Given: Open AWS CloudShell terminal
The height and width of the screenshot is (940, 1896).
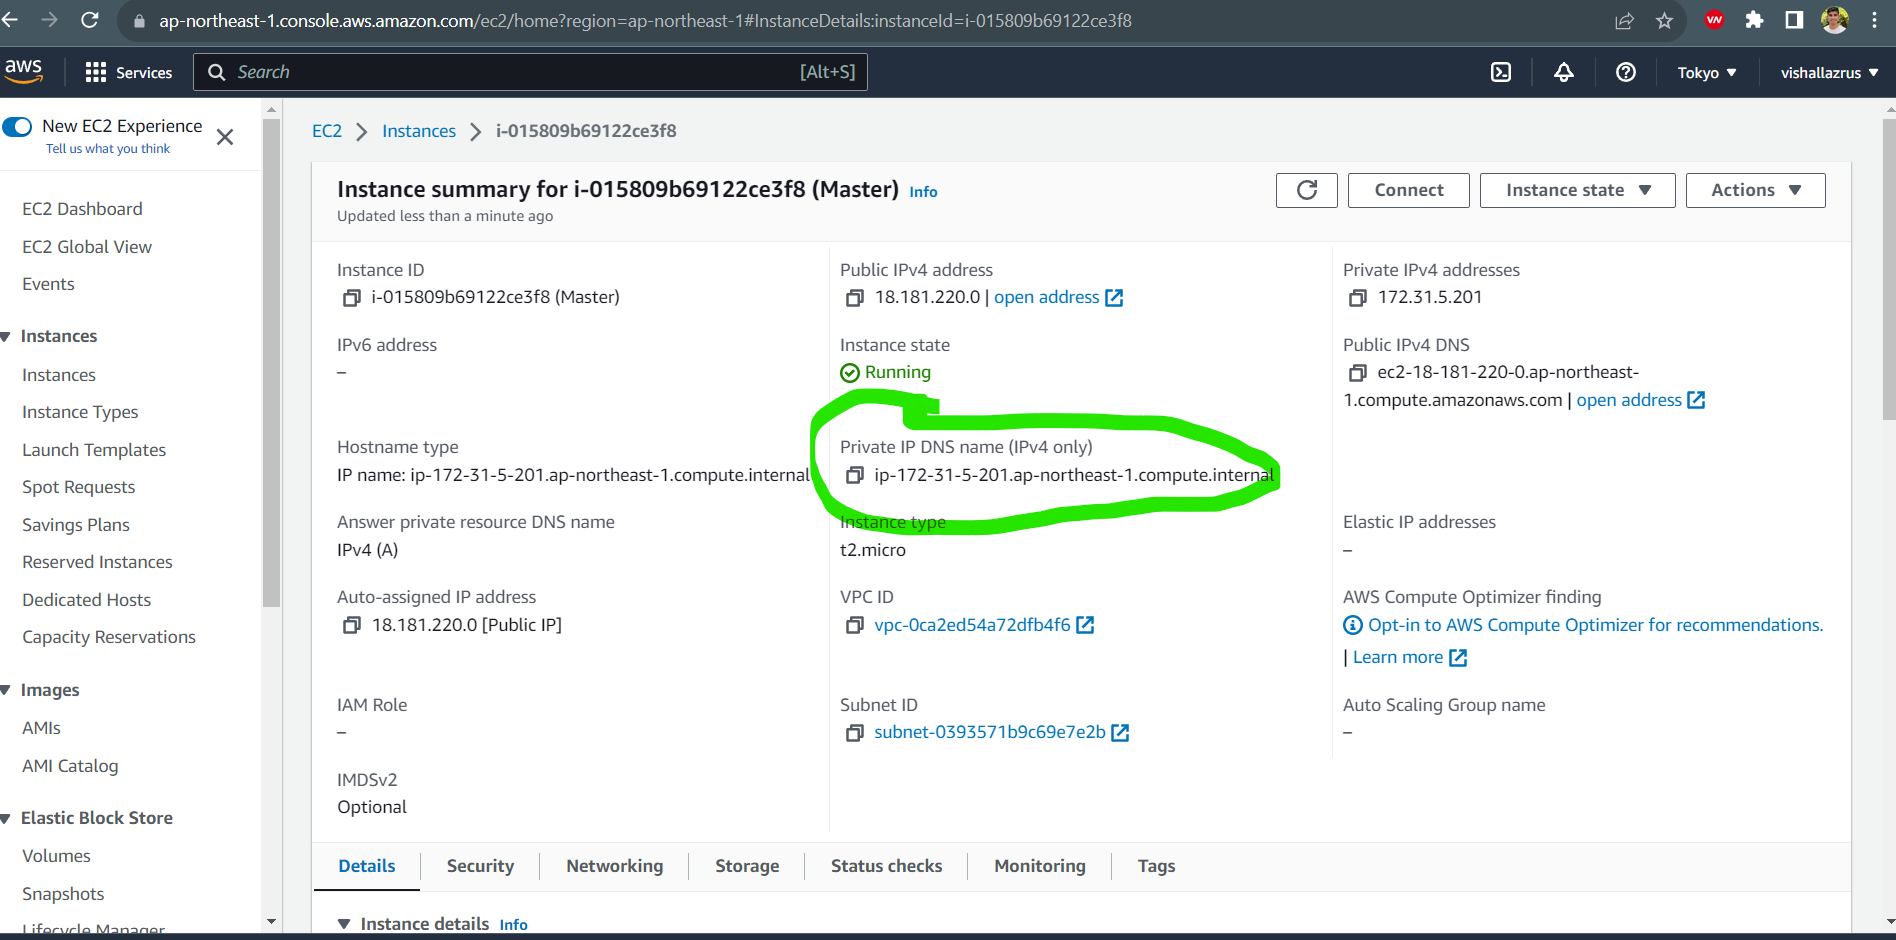Looking at the screenshot, I should point(1500,71).
